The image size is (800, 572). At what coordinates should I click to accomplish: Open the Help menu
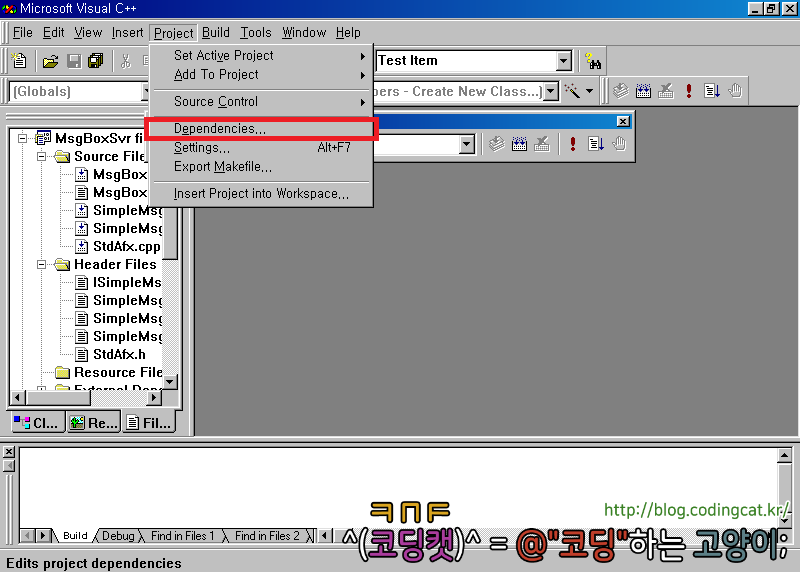point(348,33)
